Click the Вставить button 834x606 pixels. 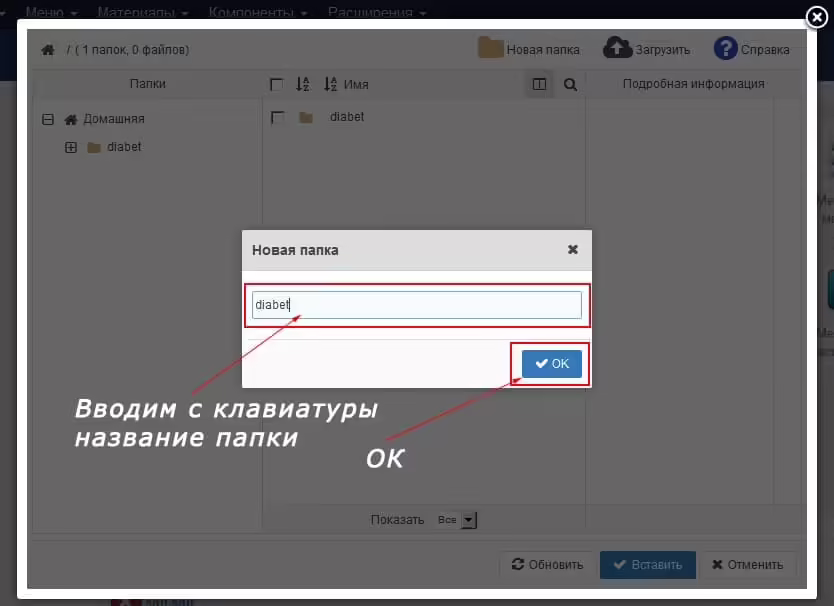pyautogui.click(x=648, y=565)
